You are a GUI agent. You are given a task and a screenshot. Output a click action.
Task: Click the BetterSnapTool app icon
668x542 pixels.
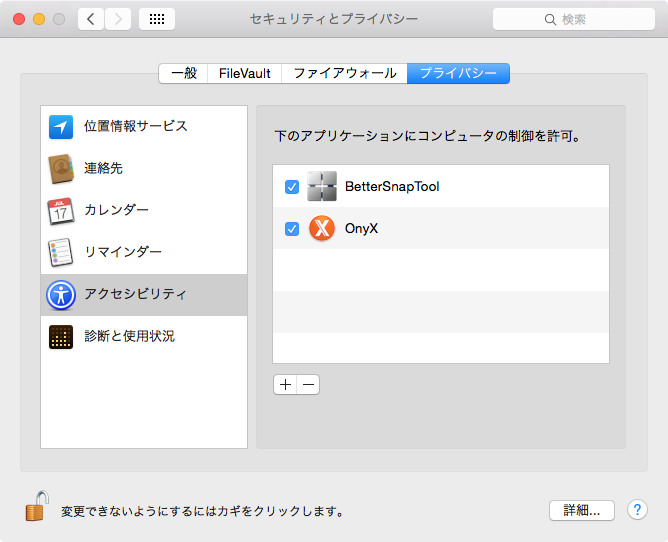tap(322, 186)
